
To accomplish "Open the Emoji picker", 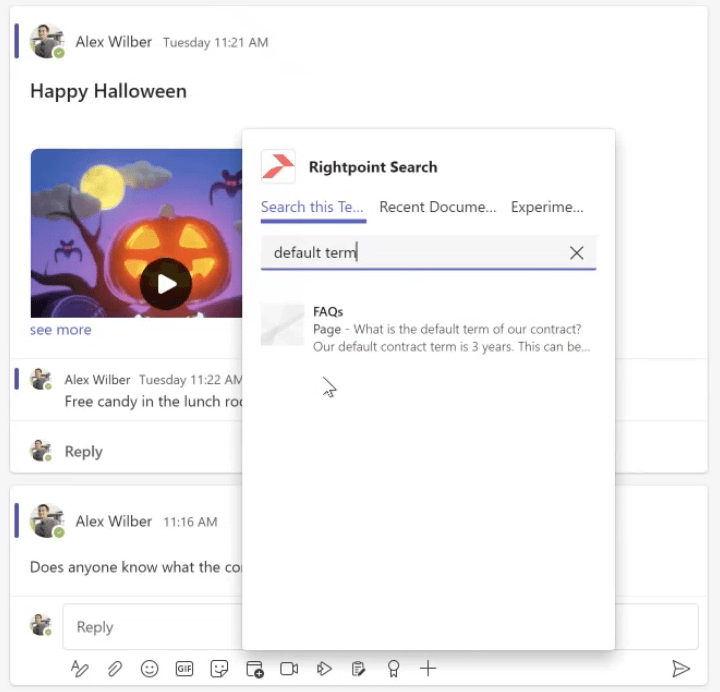I will [150, 669].
